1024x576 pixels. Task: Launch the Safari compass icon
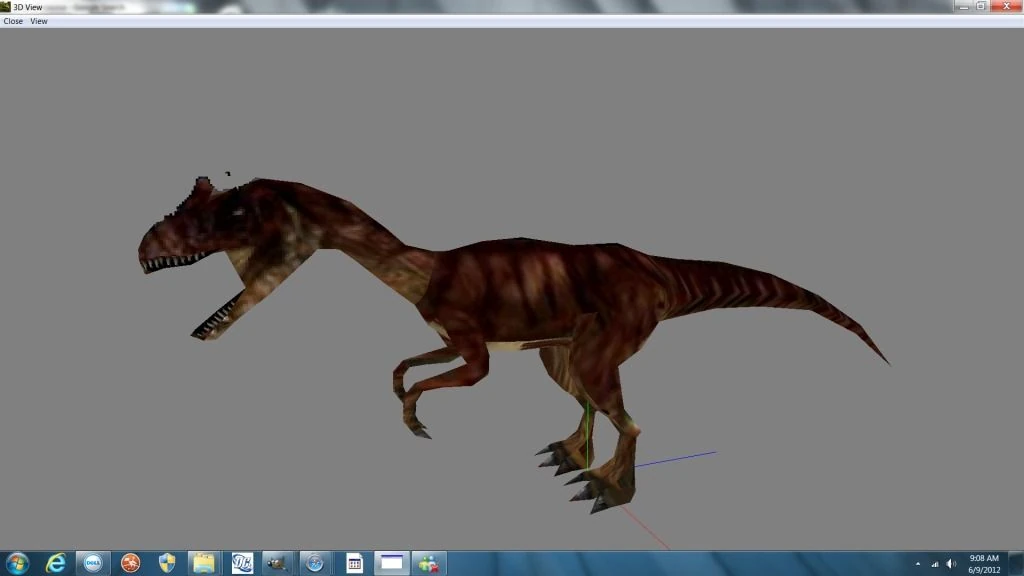click(314, 563)
